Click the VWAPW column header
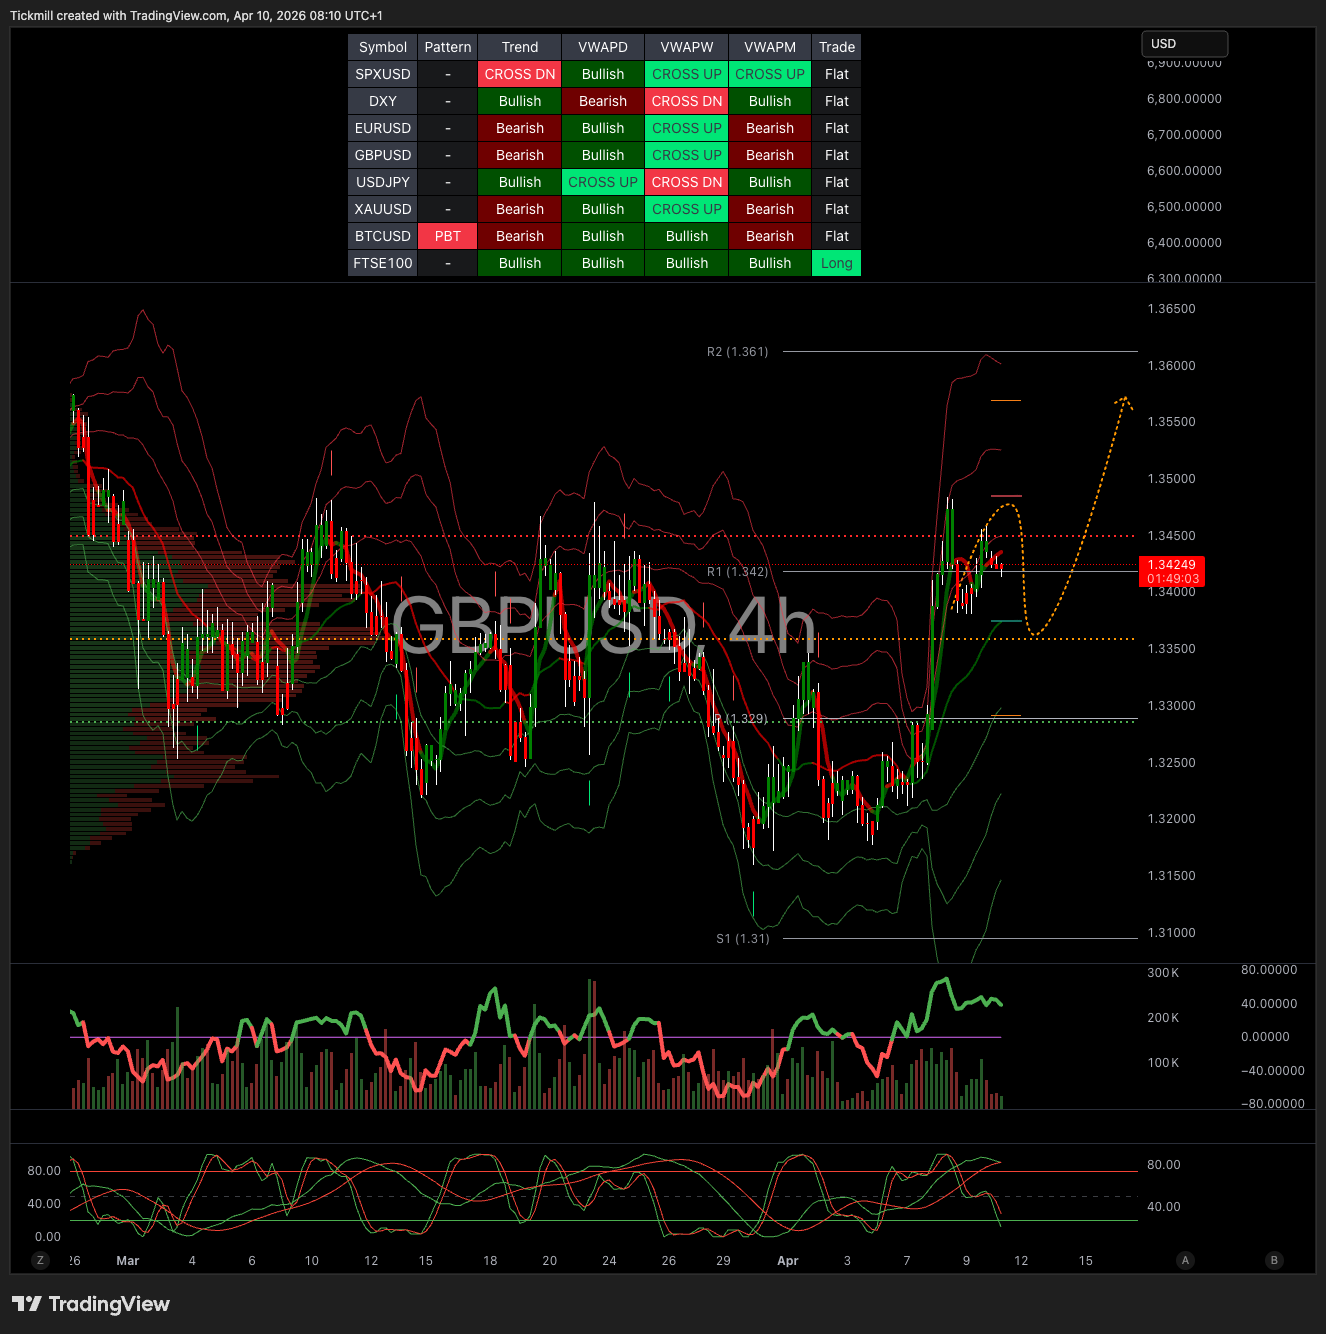Image resolution: width=1326 pixels, height=1334 pixels. point(686,47)
